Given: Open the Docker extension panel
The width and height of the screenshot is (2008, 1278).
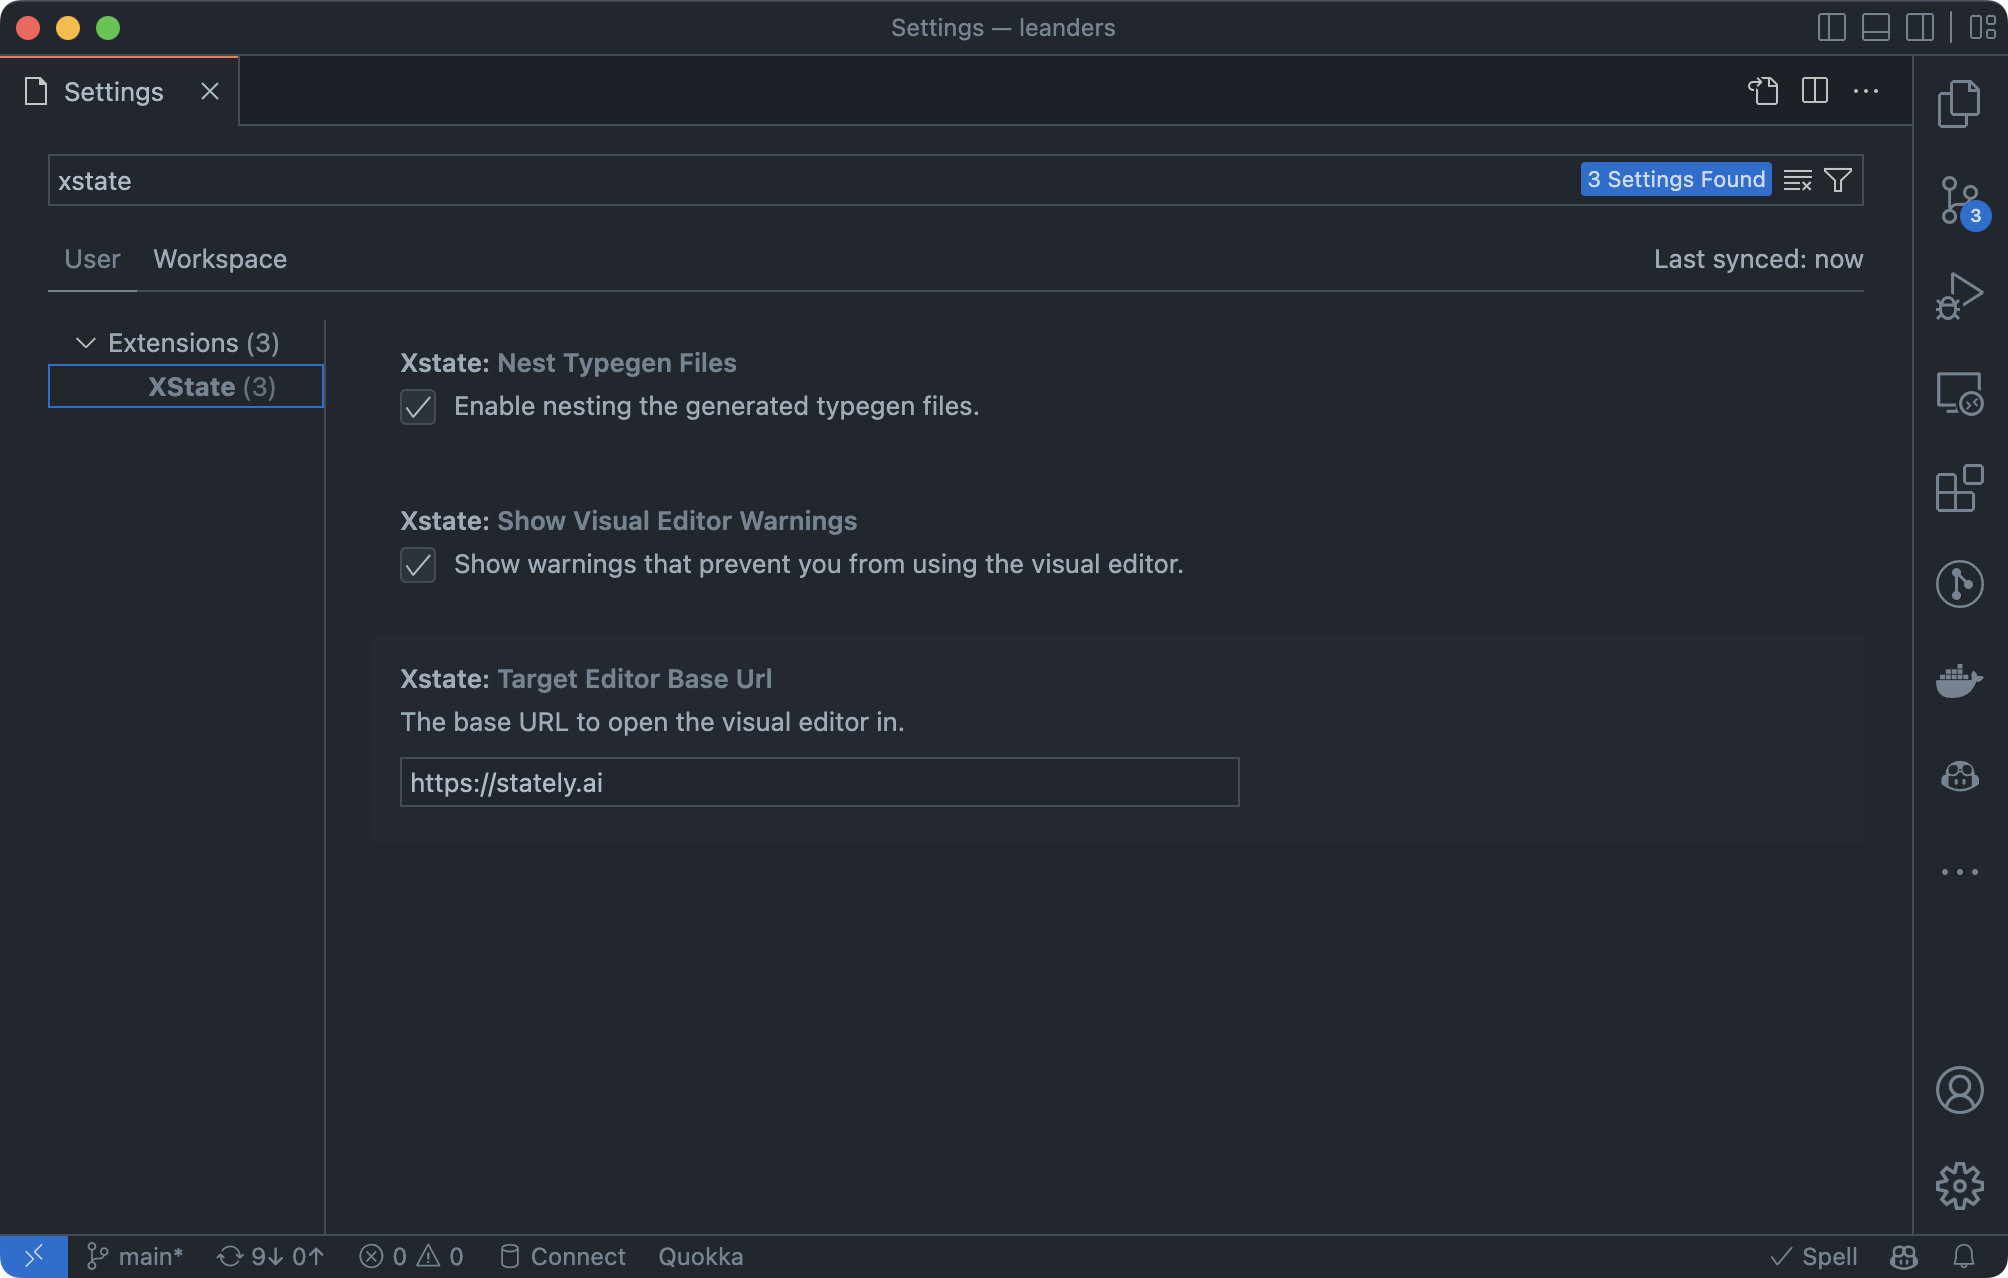Looking at the screenshot, I should [1960, 680].
